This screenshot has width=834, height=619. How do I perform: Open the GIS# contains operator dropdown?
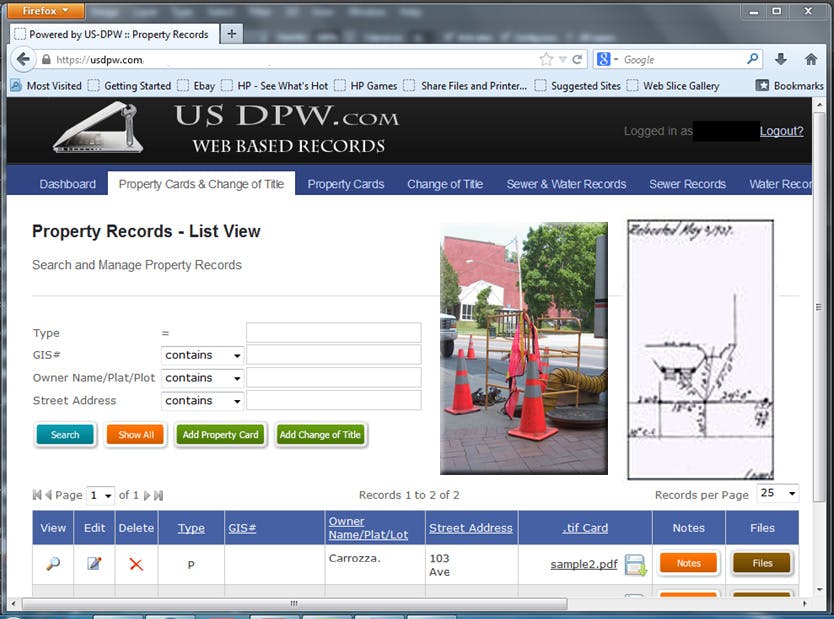tap(202, 355)
